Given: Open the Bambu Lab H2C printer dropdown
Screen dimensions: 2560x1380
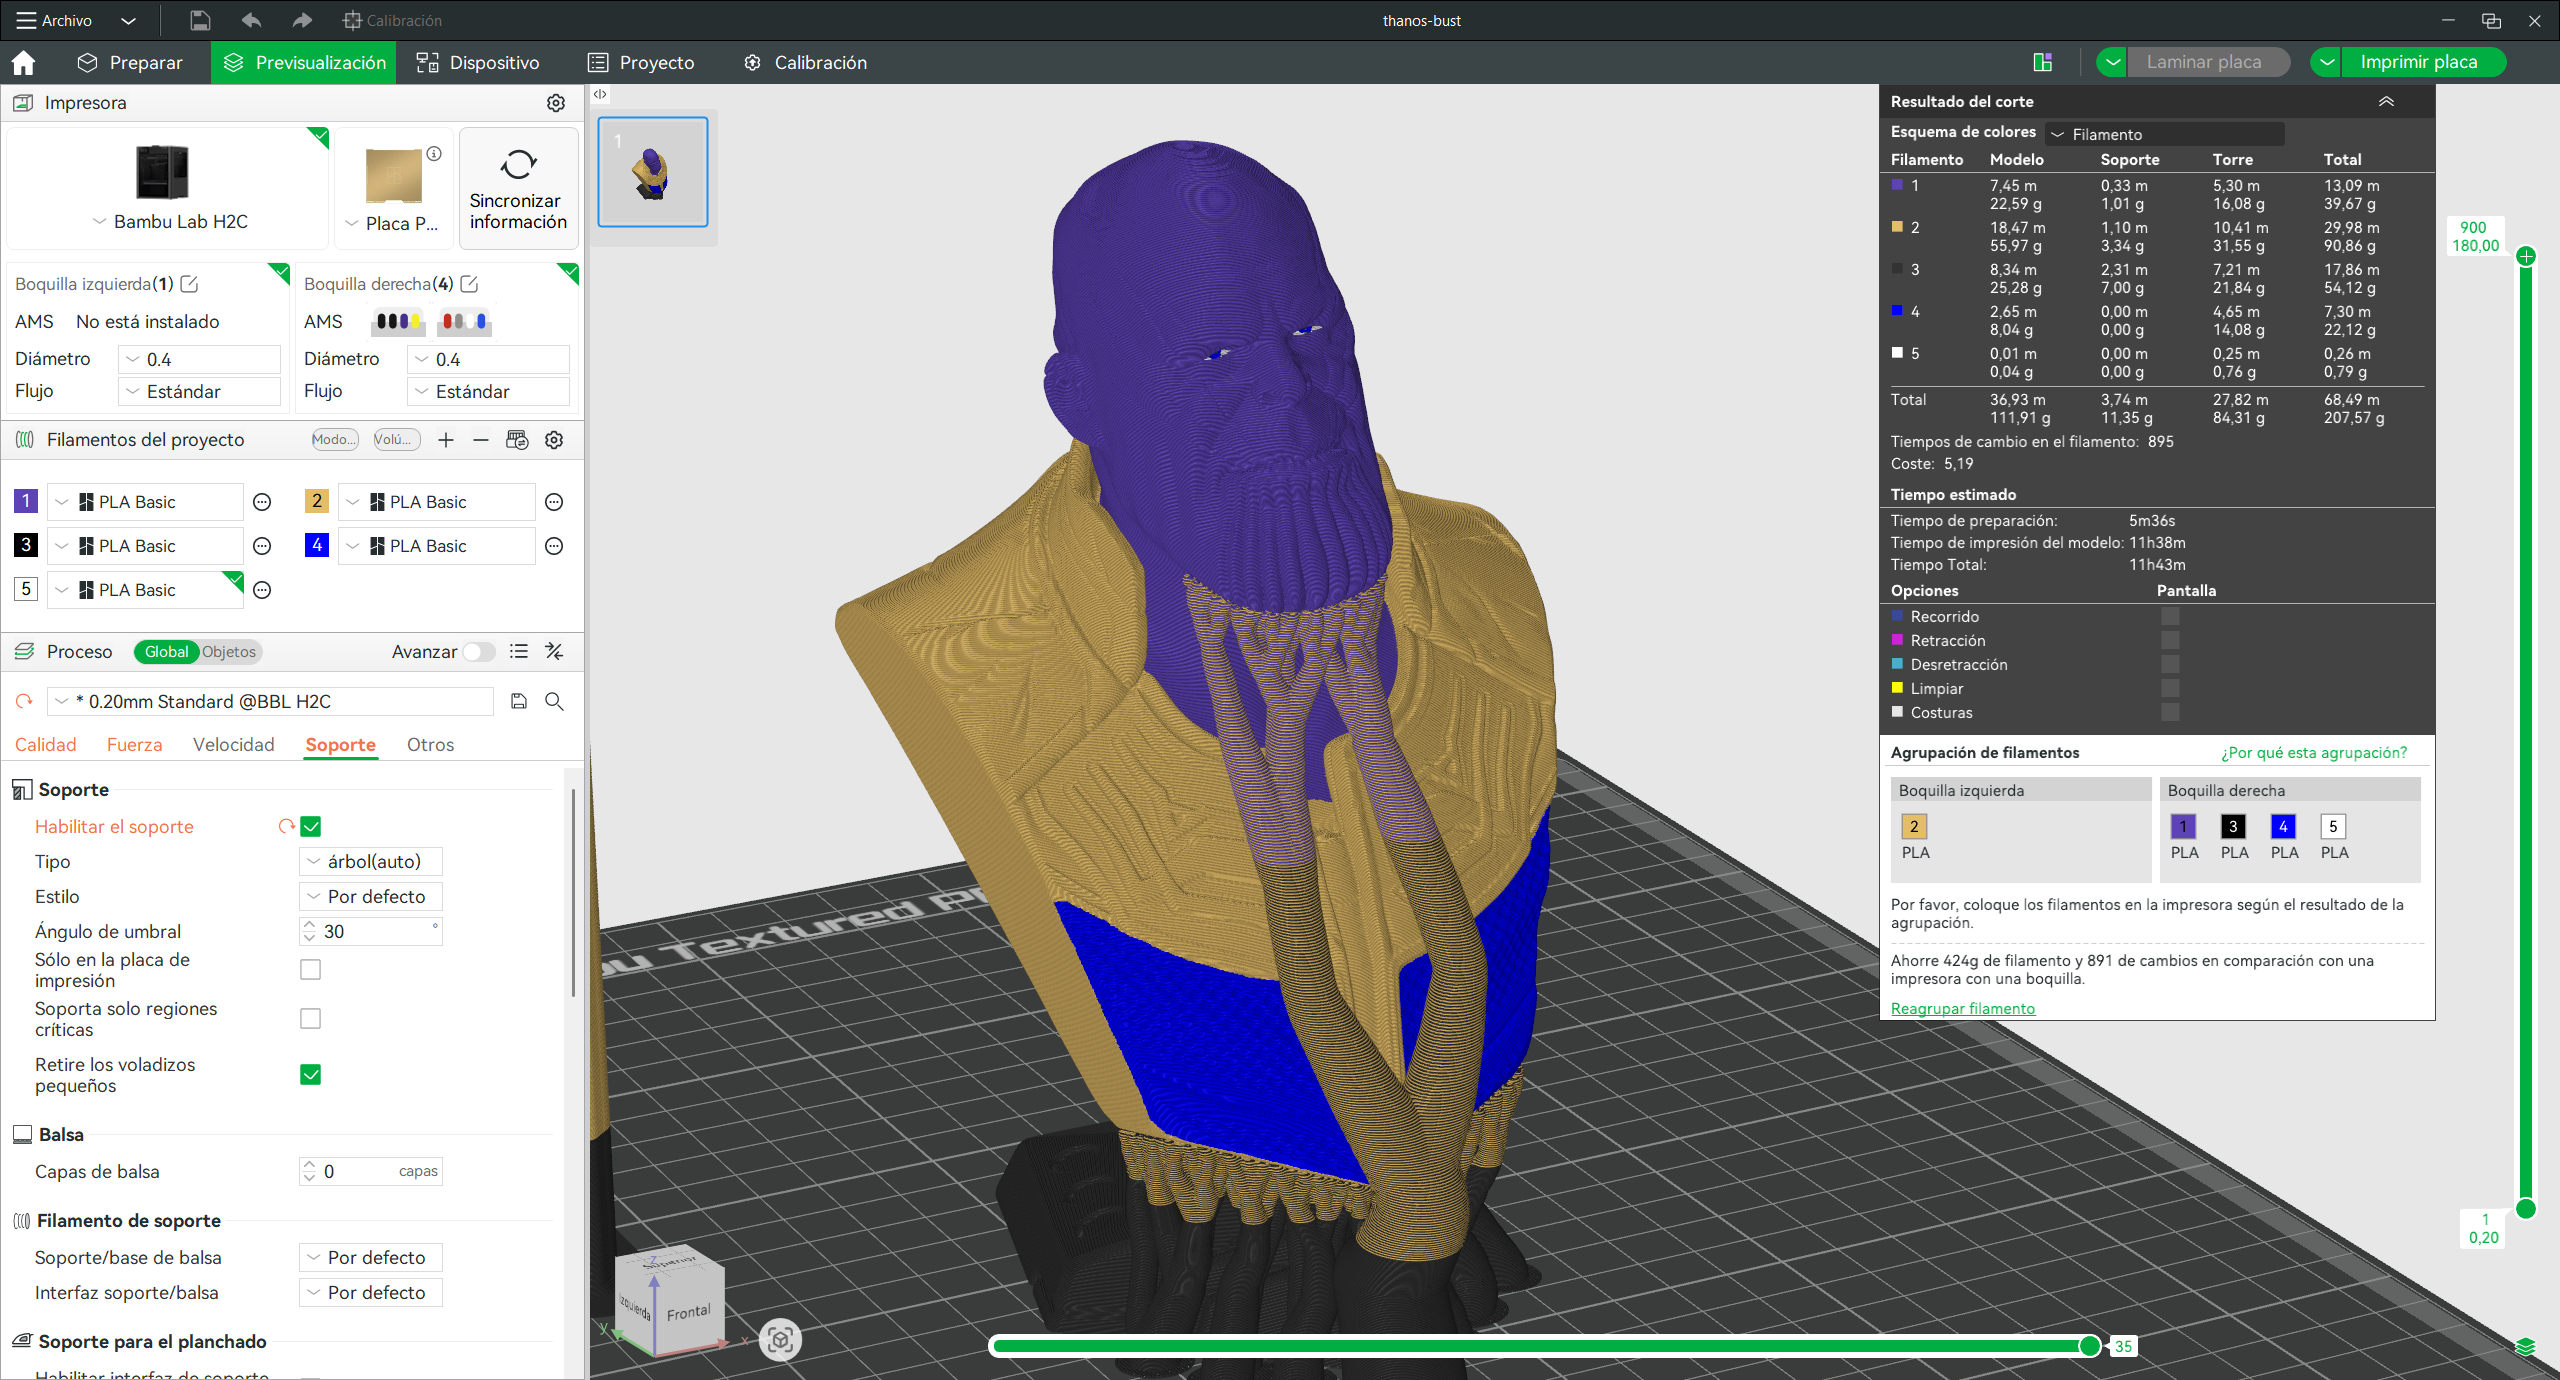Looking at the screenshot, I should click(169, 222).
